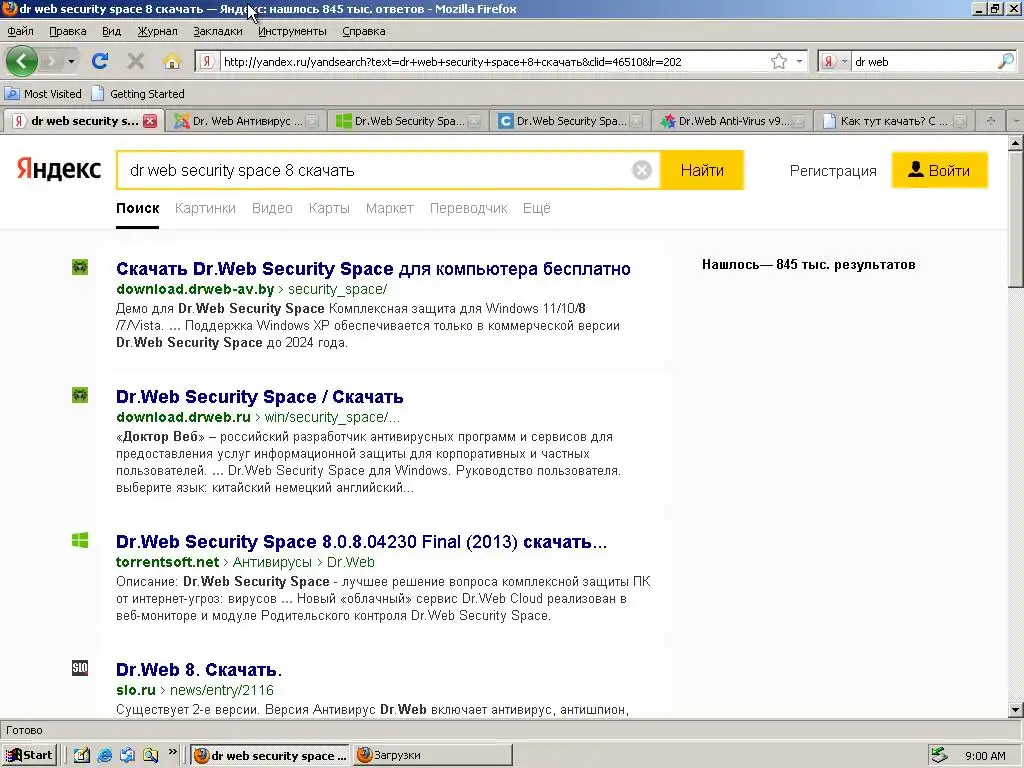
Task: Open the 'Dr.Web Security Space 8.0.8.04230 Final' result
Action: tap(361, 542)
